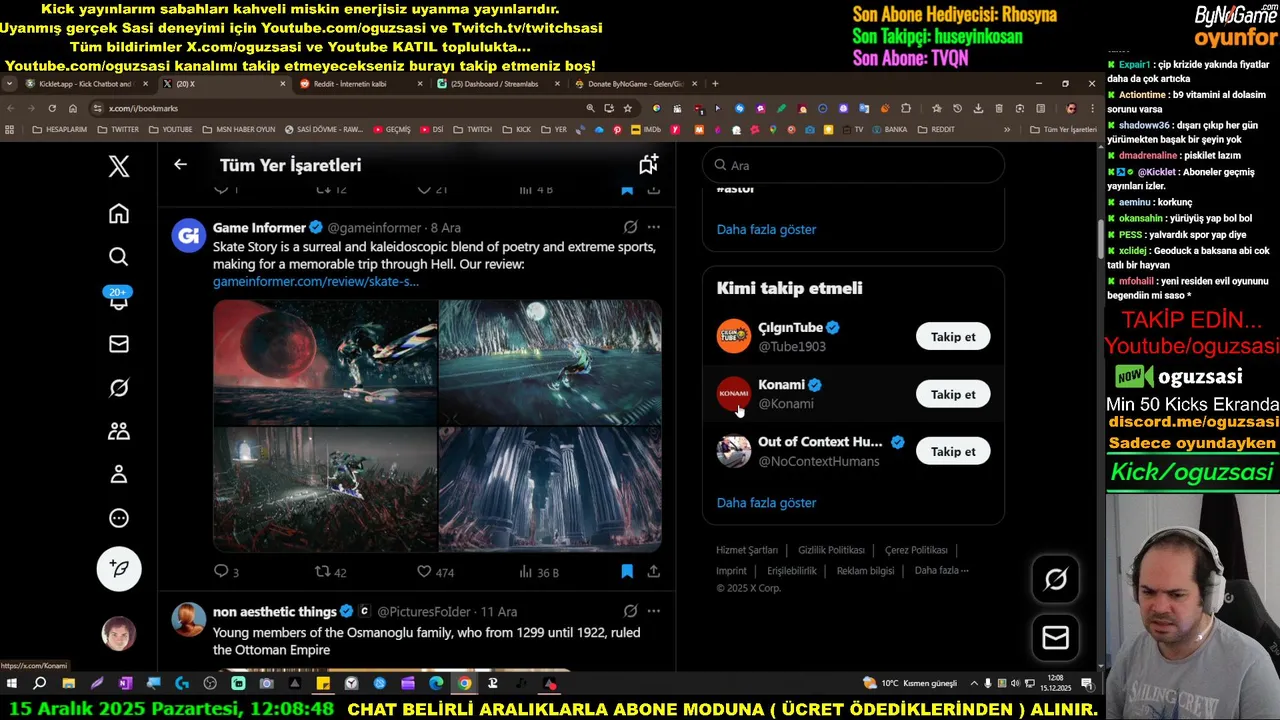
Task: Open notifications bell with 20+ badge
Action: pyautogui.click(x=119, y=299)
